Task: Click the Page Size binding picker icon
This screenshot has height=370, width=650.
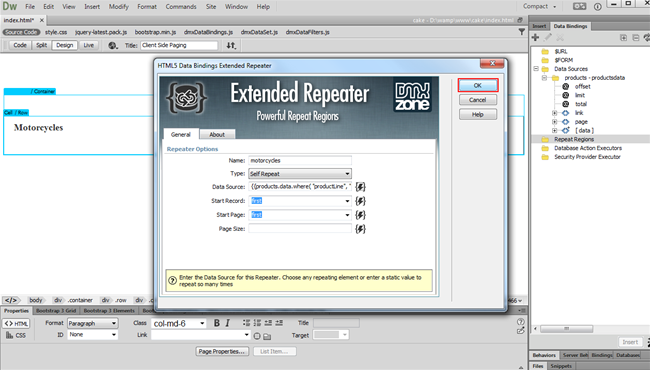Action: (x=360, y=229)
